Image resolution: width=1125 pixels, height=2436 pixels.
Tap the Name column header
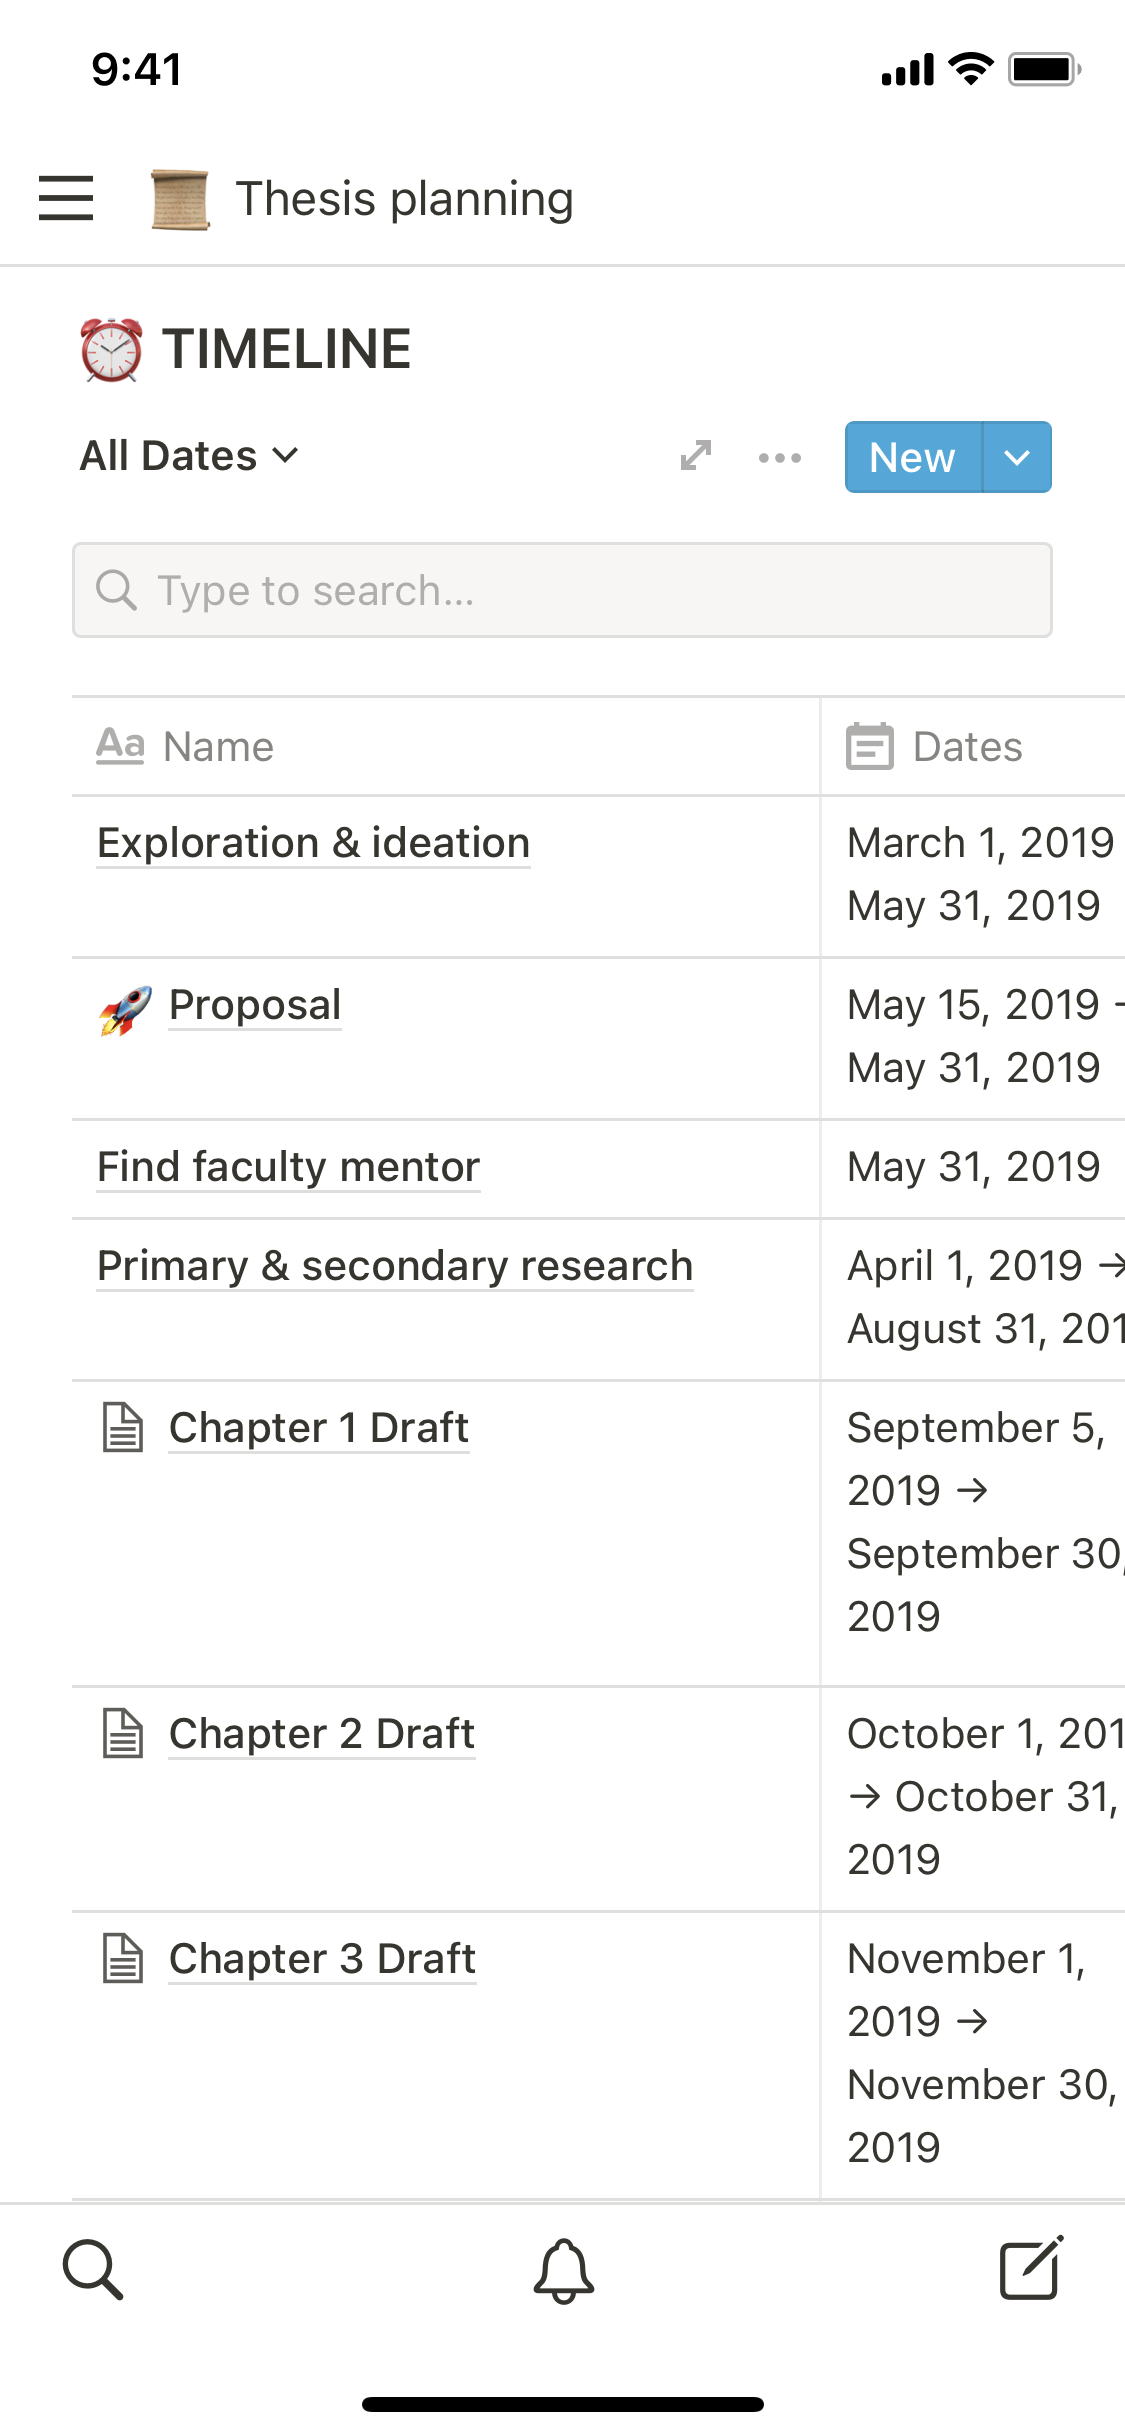pyautogui.click(x=219, y=747)
